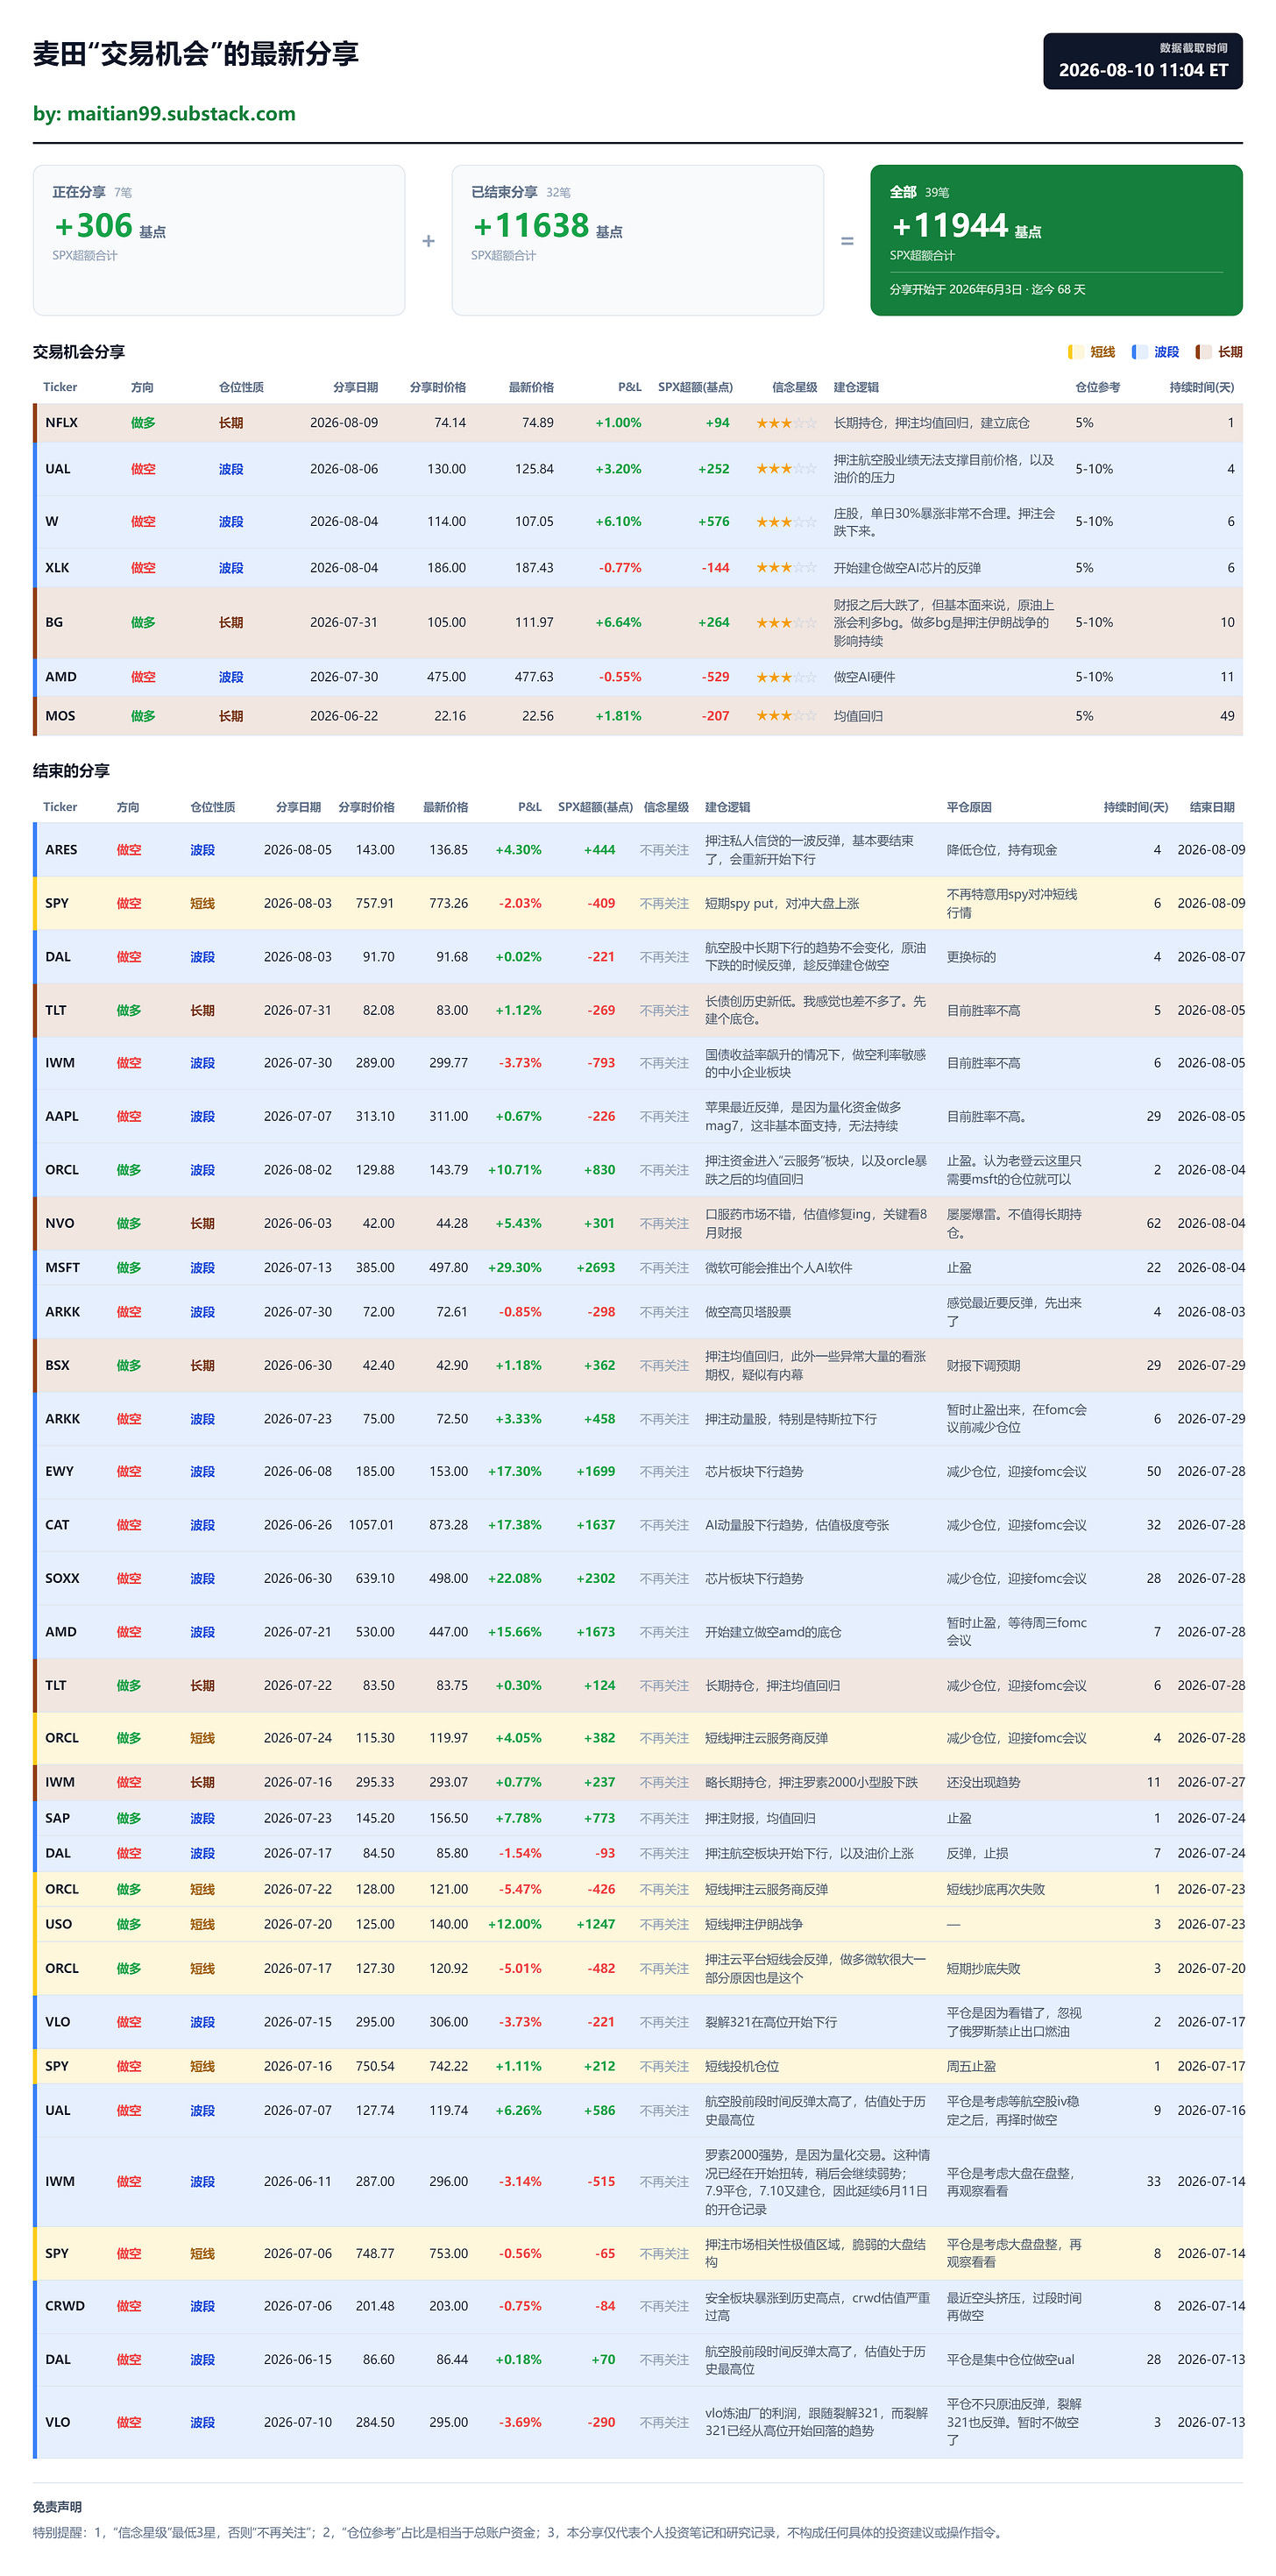Click the 做空AI硬件 logic text
This screenshot has height=2576, width=1276.
pyautogui.click(x=865, y=677)
